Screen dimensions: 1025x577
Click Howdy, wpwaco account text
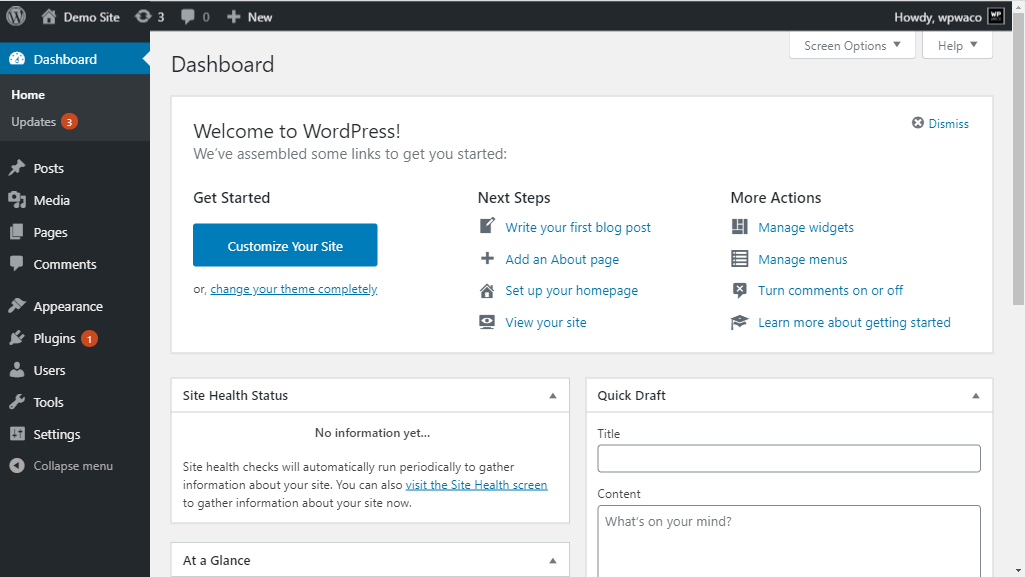[x=937, y=17]
